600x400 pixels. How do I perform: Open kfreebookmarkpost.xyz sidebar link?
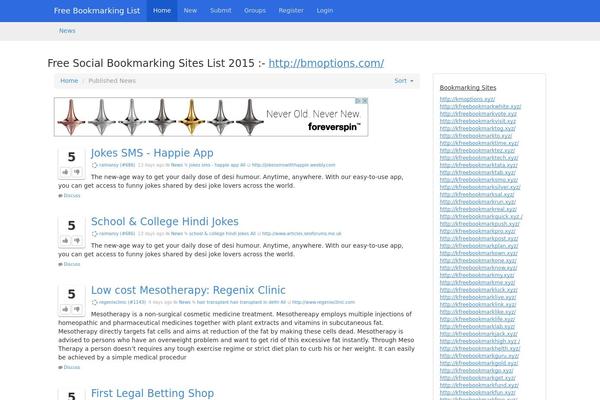tap(479, 238)
